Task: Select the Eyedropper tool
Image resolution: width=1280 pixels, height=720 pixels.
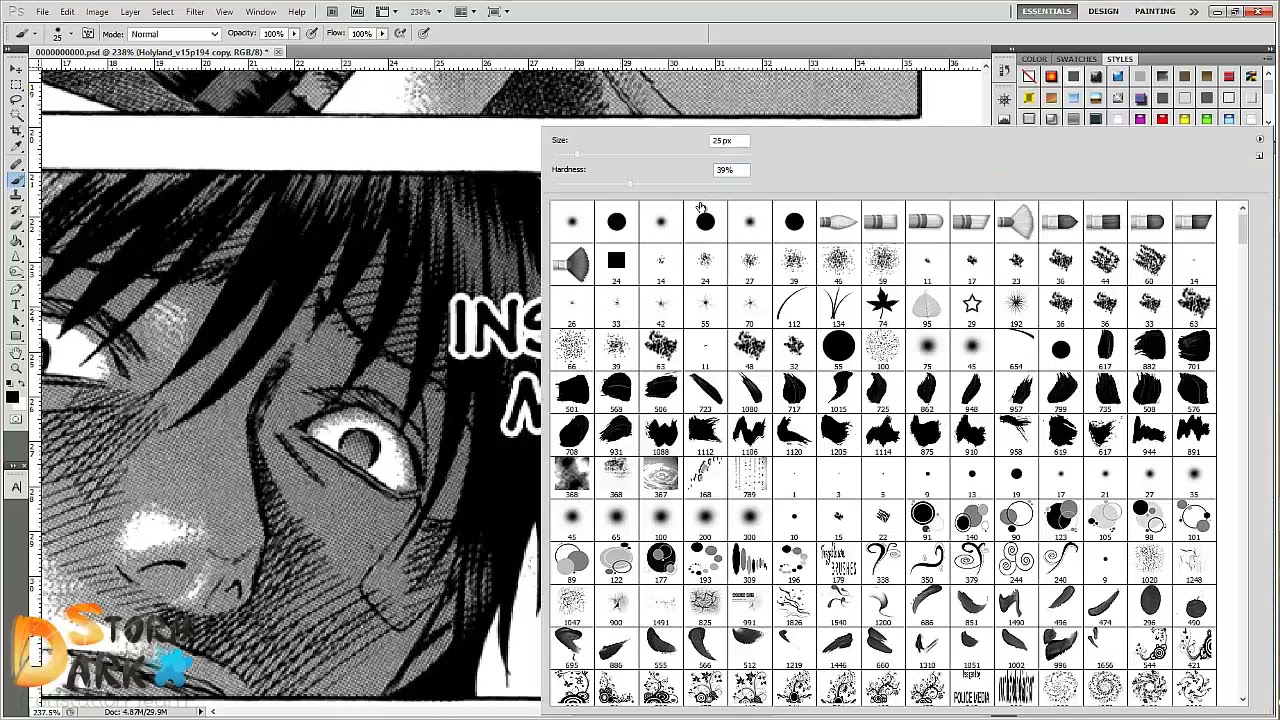Action: [16, 147]
